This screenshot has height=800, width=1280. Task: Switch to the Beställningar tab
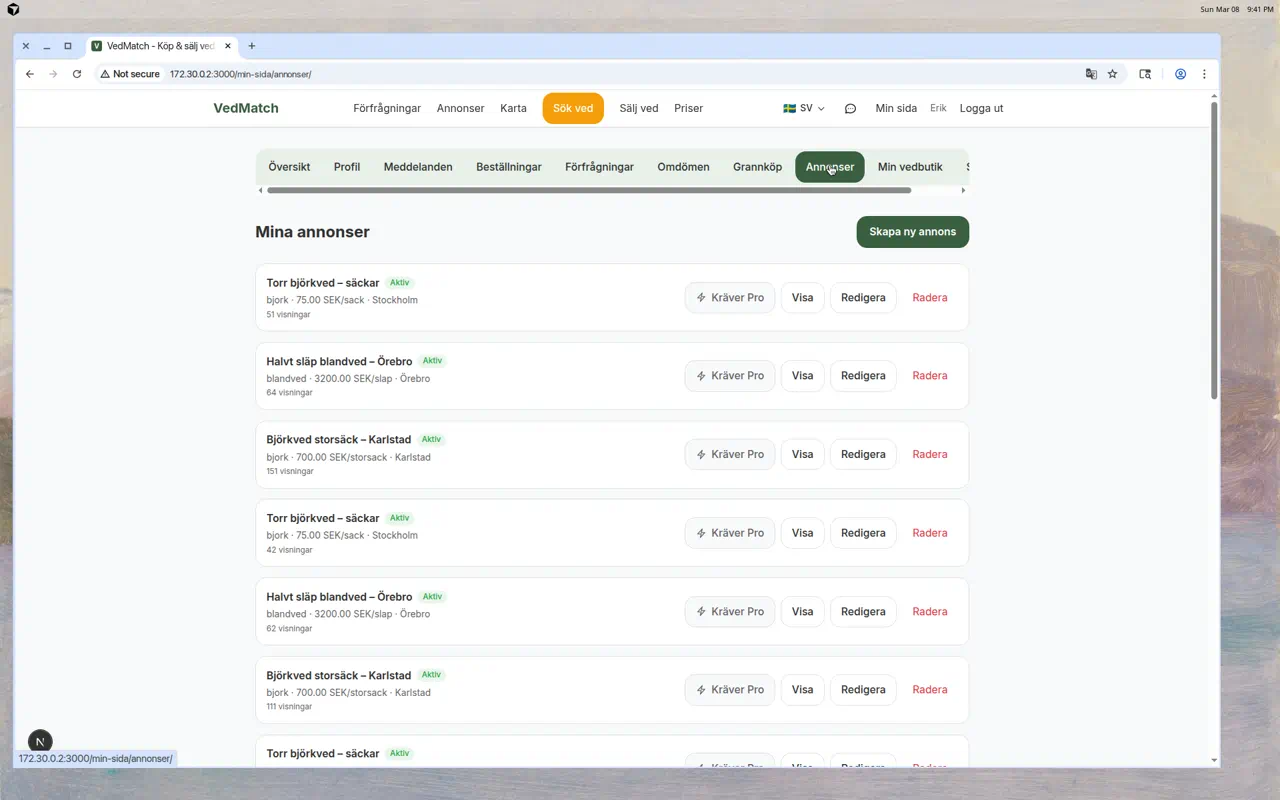508,167
